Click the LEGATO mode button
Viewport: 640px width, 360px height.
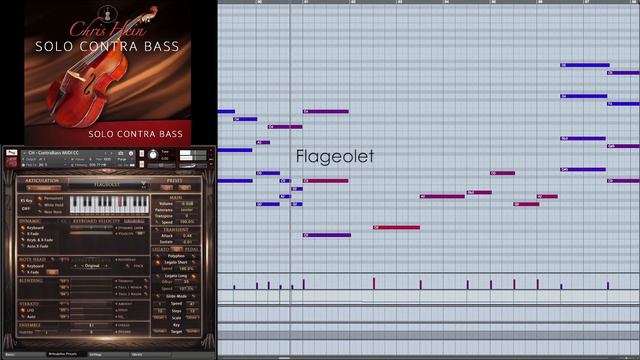177,249
